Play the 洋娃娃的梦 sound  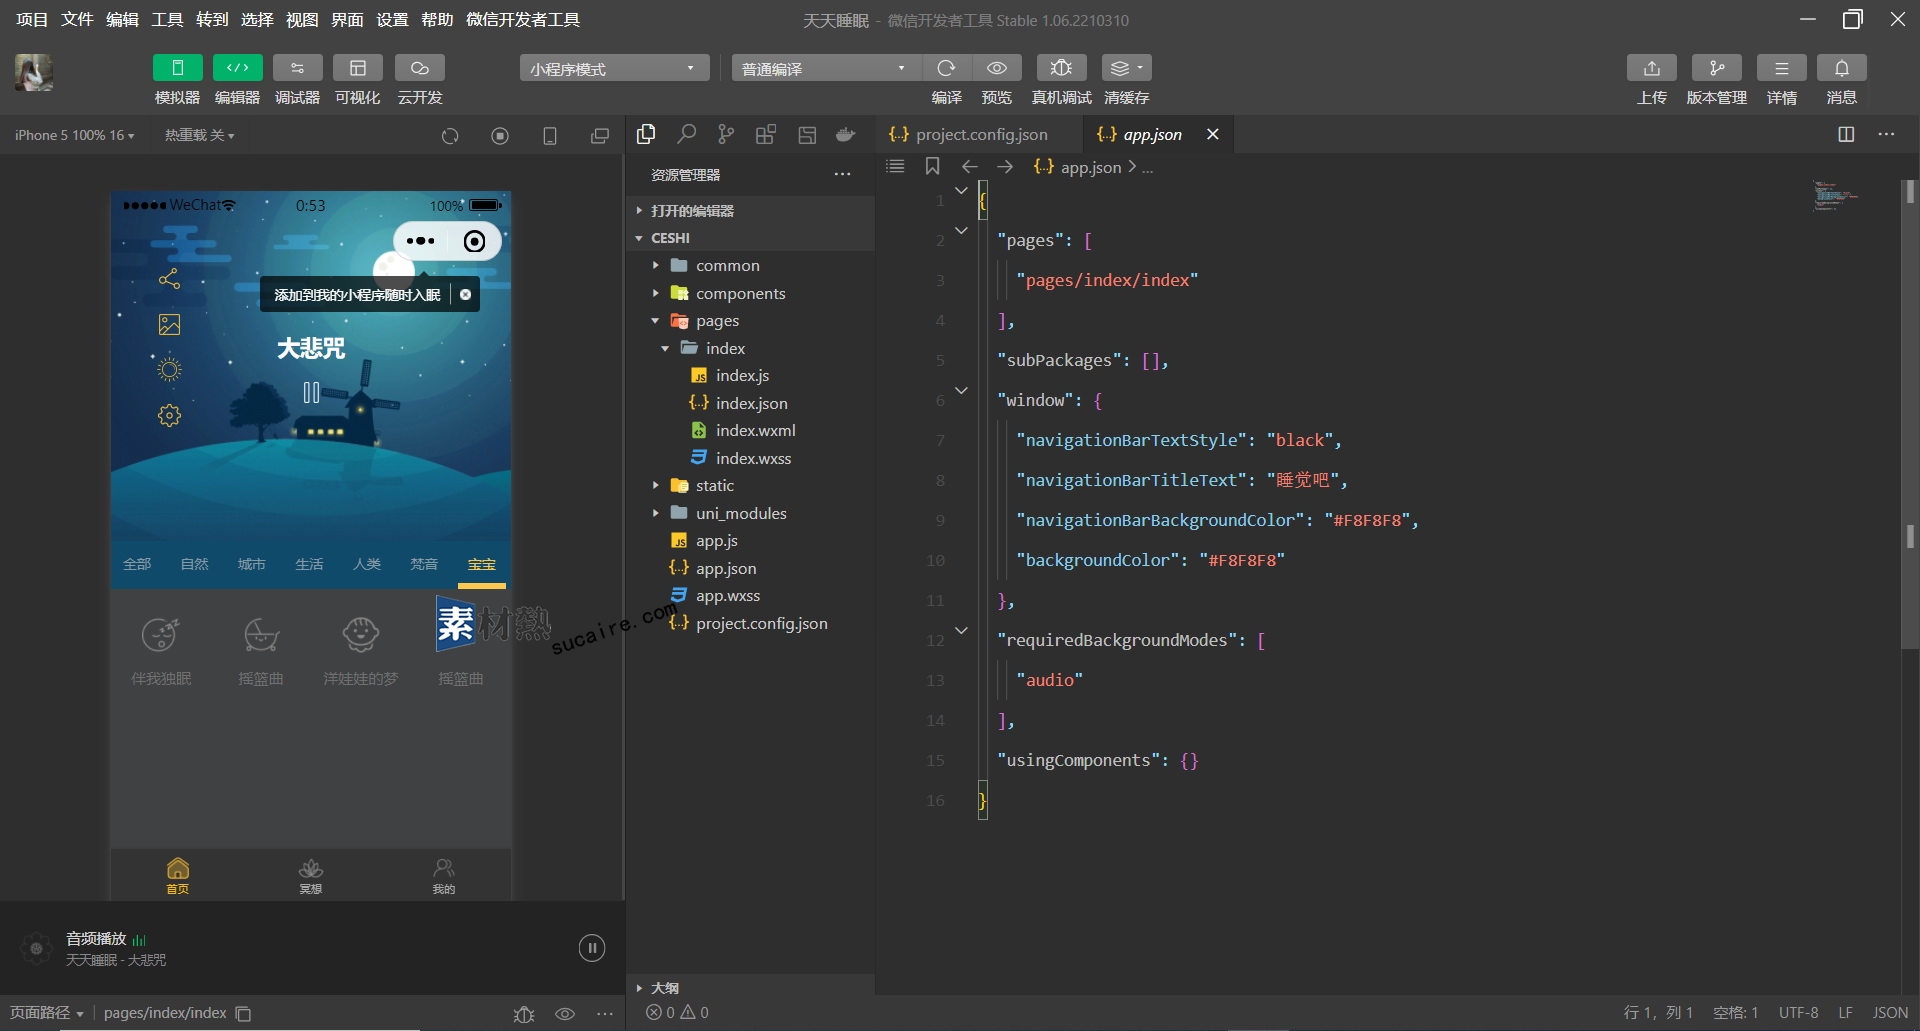point(361,650)
